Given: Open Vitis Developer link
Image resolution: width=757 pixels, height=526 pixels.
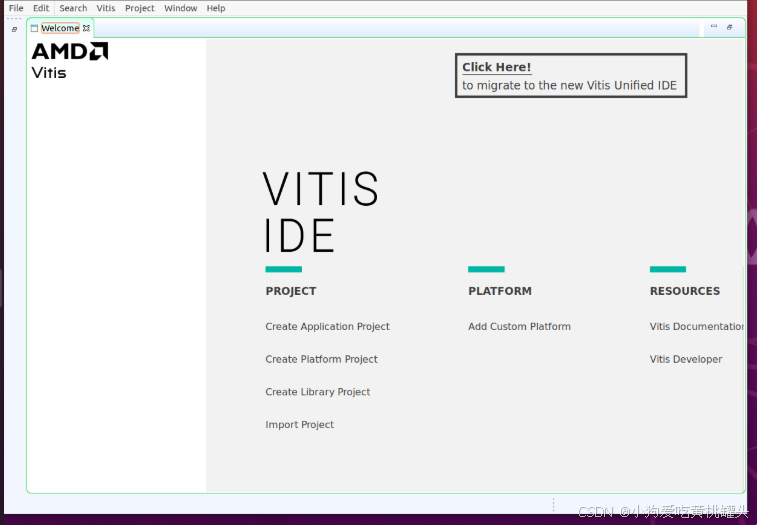Looking at the screenshot, I should pos(686,359).
